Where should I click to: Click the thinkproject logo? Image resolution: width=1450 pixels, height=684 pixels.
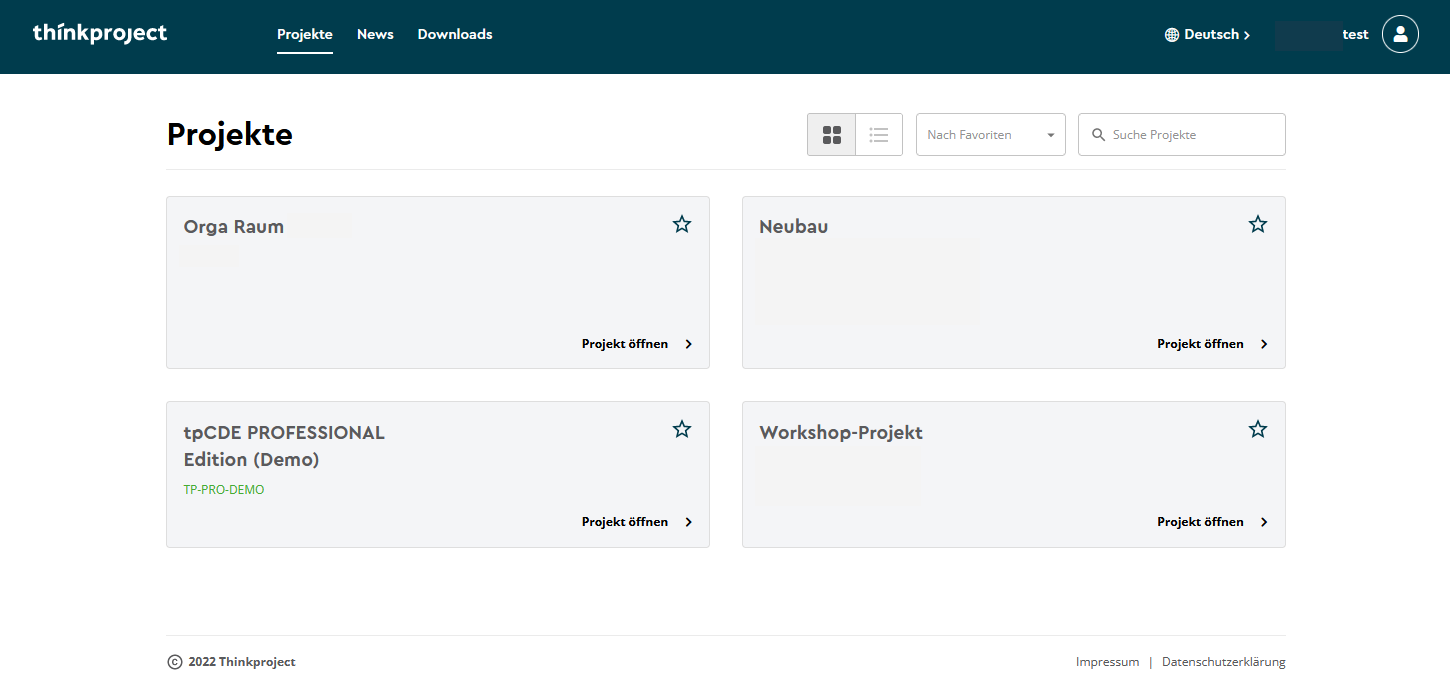(100, 34)
